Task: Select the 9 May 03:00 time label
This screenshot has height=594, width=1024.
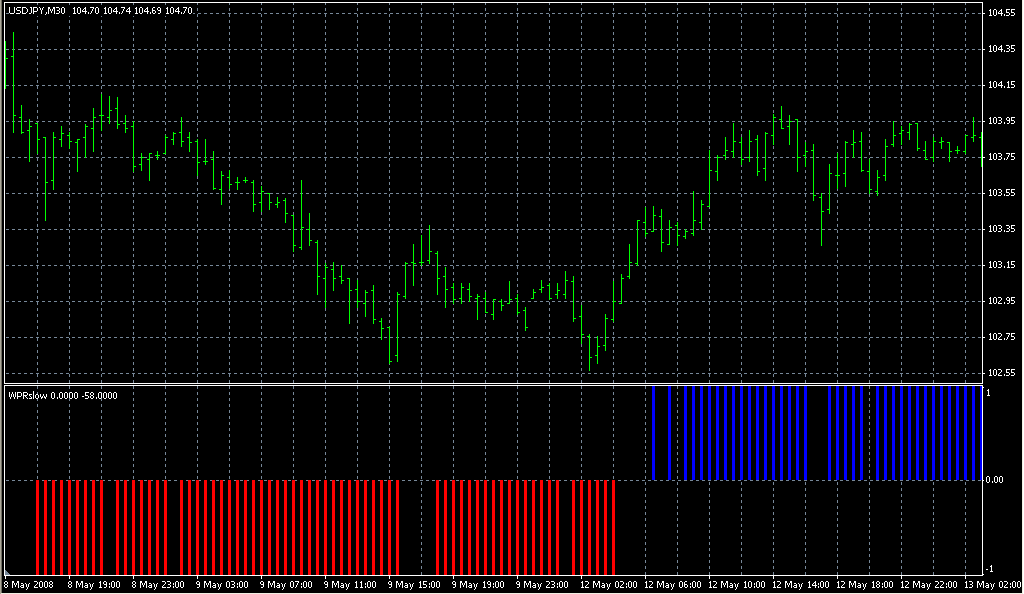Action: [x=222, y=584]
